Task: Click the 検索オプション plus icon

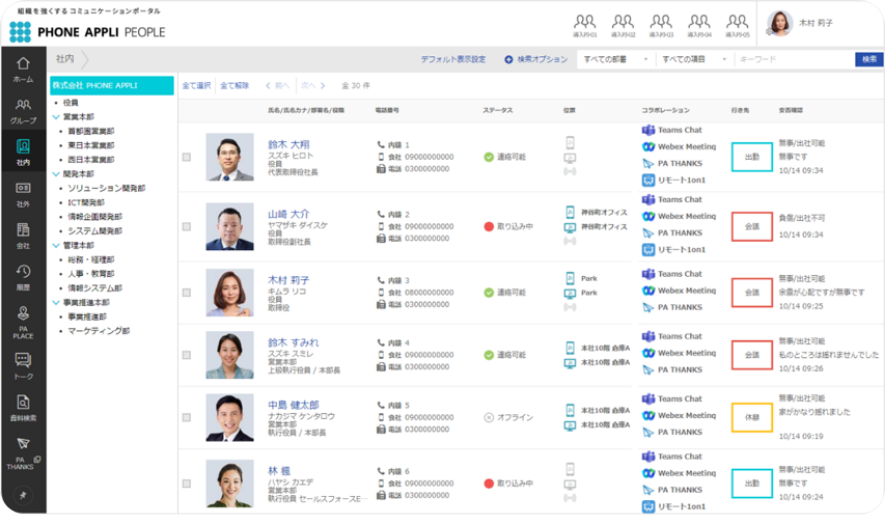Action: pyautogui.click(x=508, y=60)
